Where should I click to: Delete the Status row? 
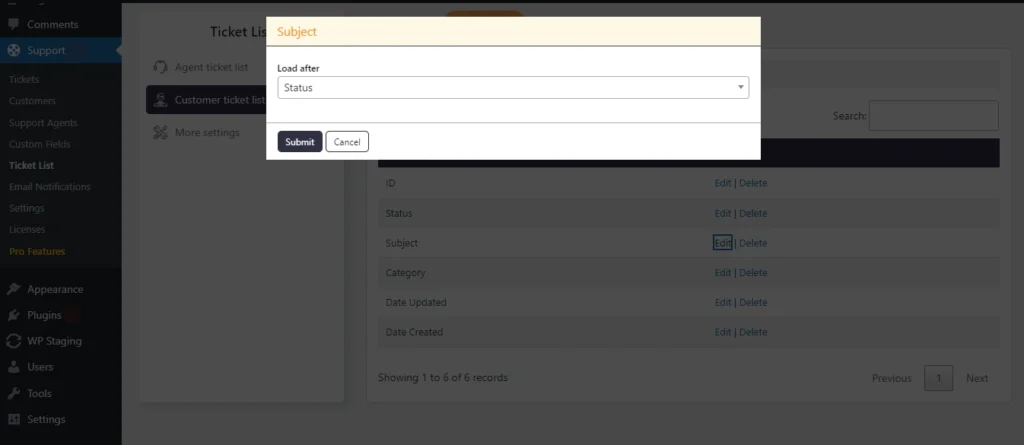[753, 214]
